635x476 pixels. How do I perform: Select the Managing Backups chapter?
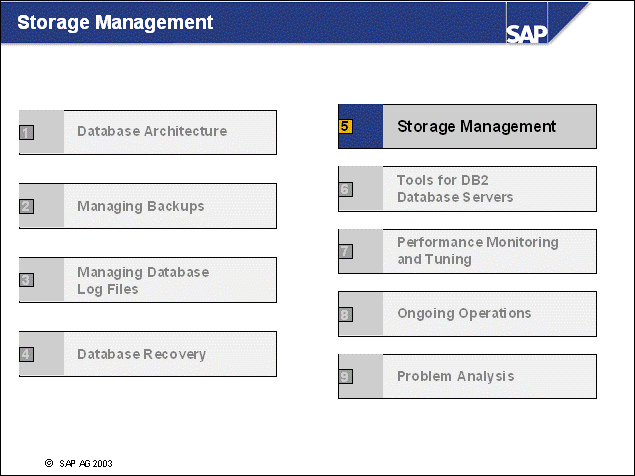click(141, 206)
